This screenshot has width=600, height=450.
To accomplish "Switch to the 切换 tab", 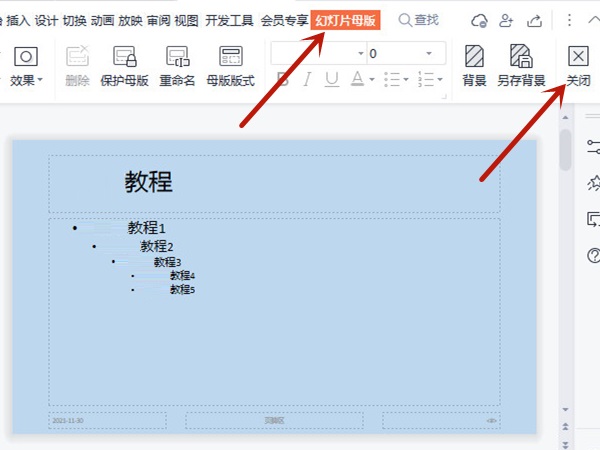I will [x=74, y=20].
